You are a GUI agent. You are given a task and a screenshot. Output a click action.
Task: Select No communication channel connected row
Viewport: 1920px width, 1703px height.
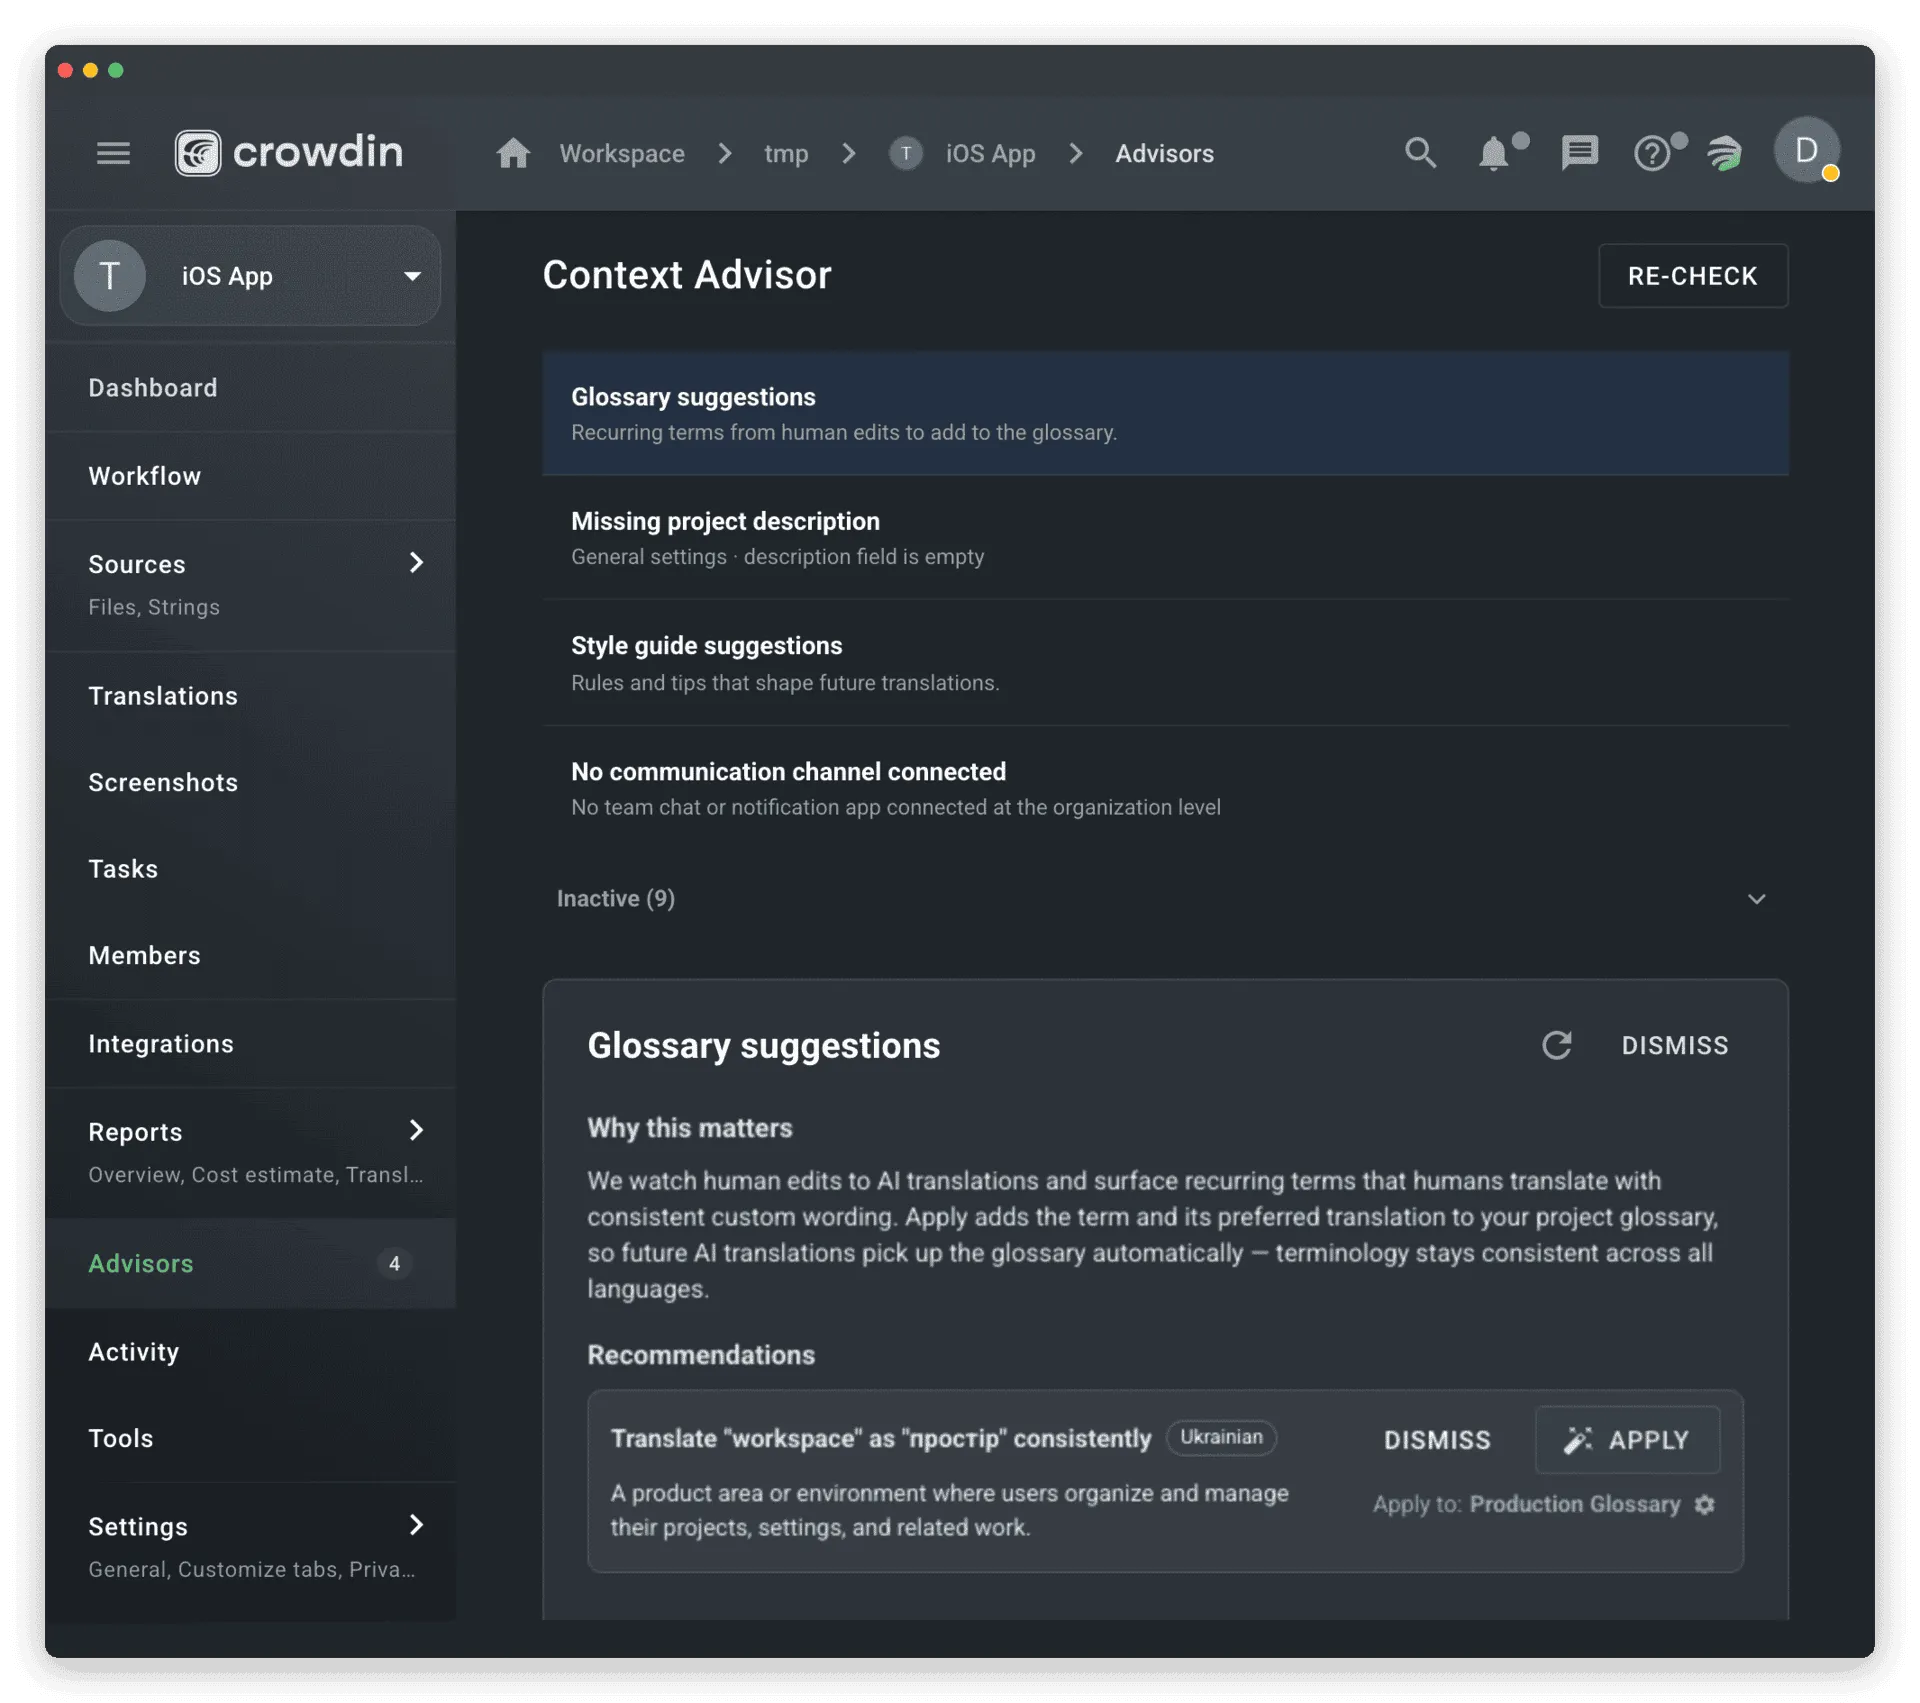coord(1165,789)
